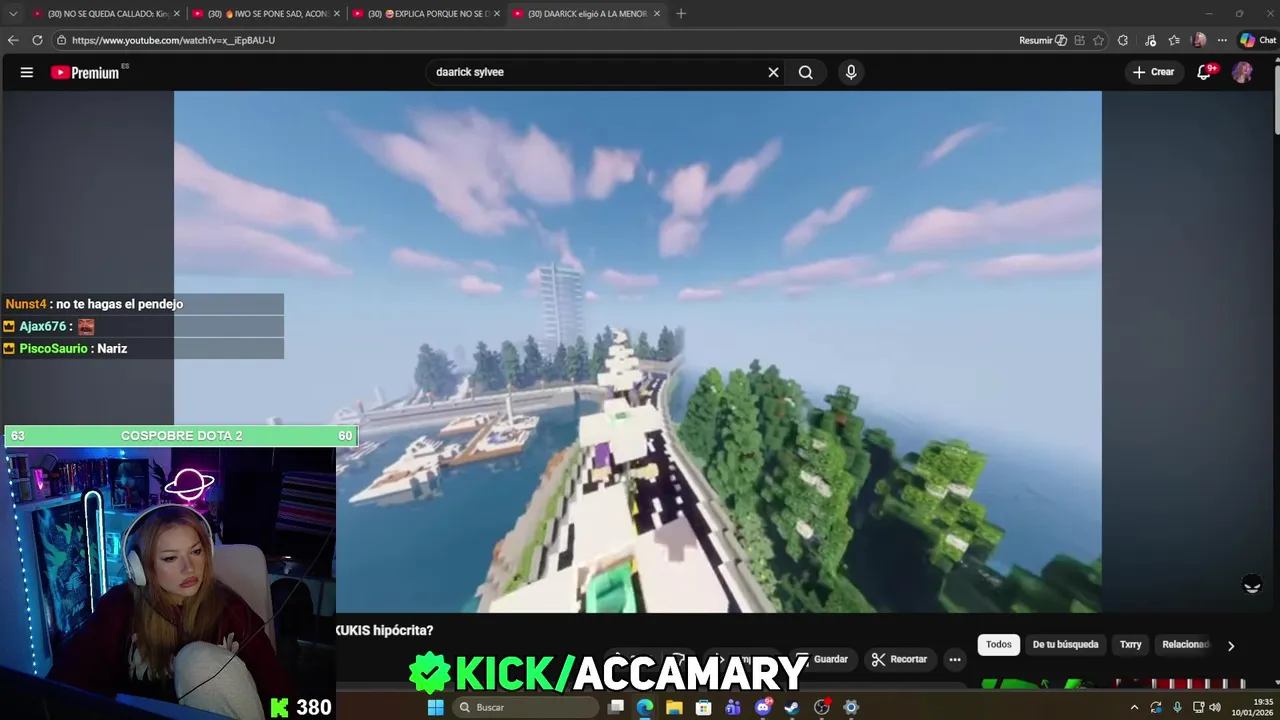Open a new browser tab
The height and width of the screenshot is (720, 1280).
(x=681, y=13)
